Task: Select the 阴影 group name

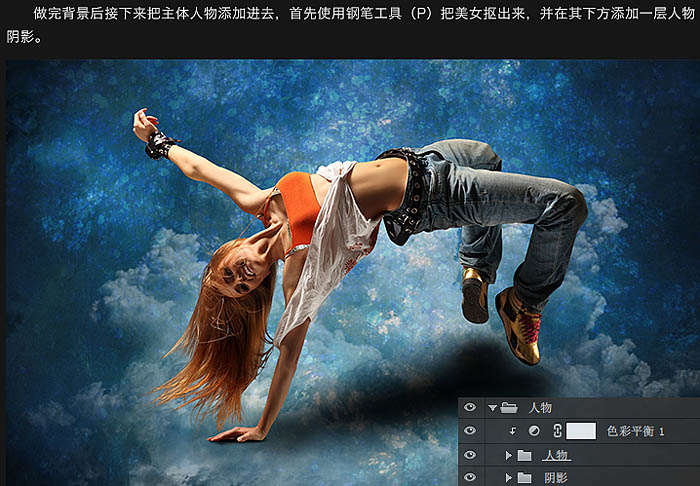Action: pyautogui.click(x=555, y=477)
